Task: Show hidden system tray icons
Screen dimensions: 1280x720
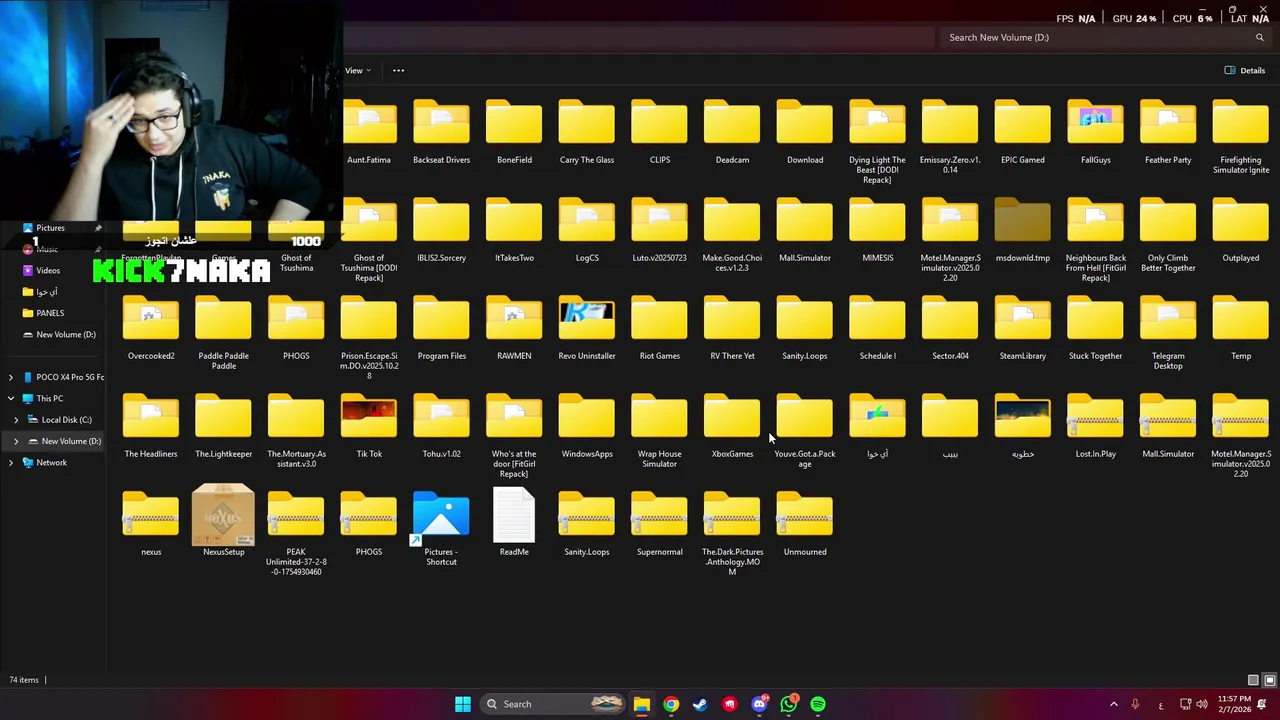Action: 1113,704
